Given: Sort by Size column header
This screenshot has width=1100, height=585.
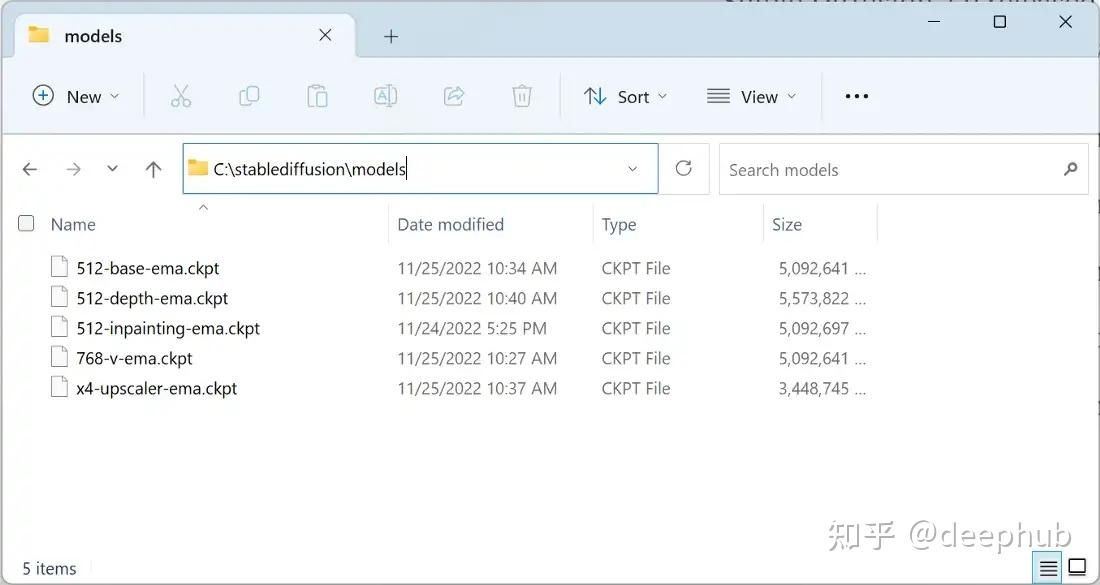Looking at the screenshot, I should [786, 224].
